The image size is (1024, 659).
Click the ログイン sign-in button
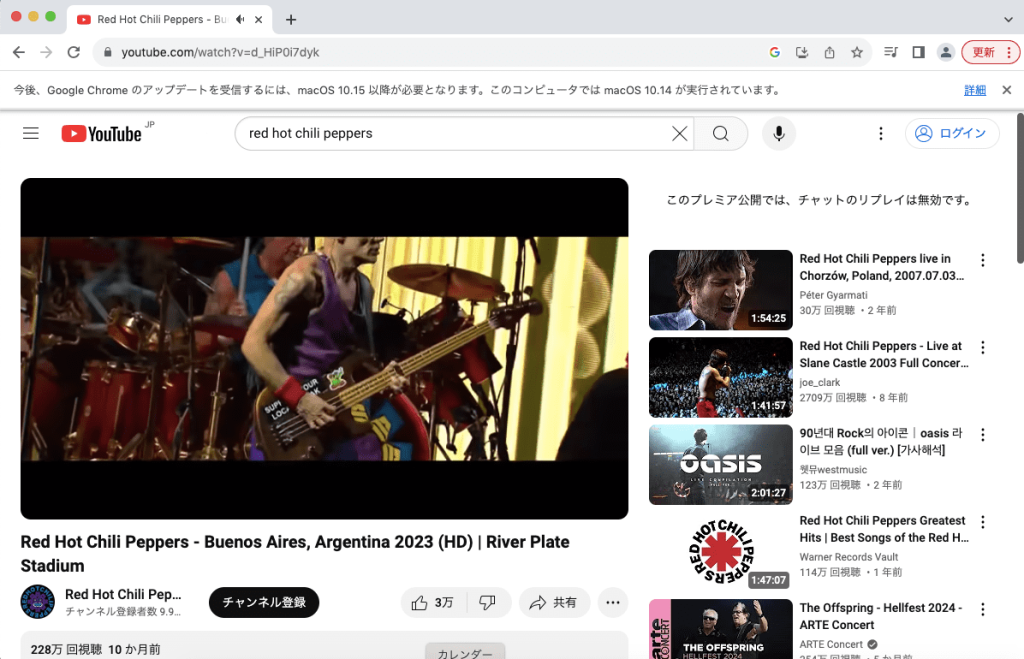(952, 133)
